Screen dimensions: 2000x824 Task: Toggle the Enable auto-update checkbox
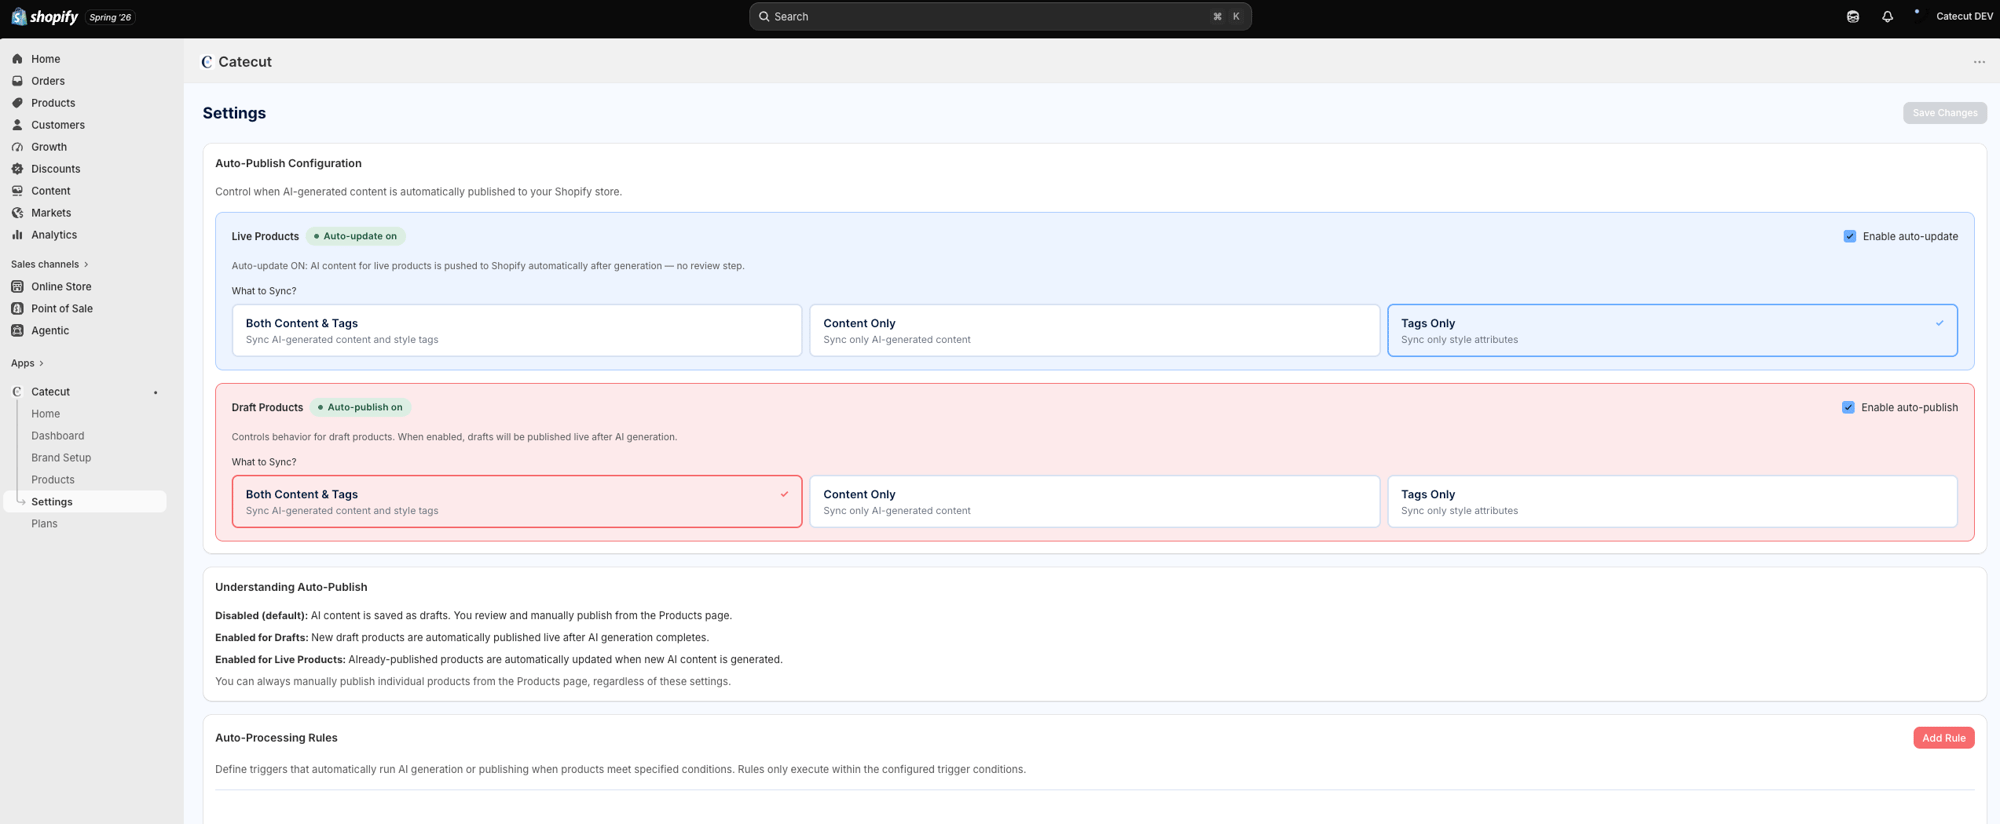[1849, 236]
